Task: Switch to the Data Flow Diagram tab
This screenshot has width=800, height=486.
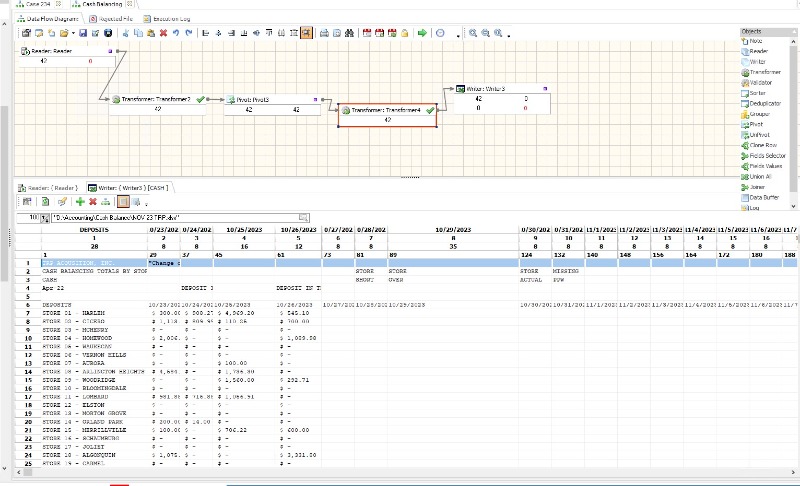Action: point(48,19)
